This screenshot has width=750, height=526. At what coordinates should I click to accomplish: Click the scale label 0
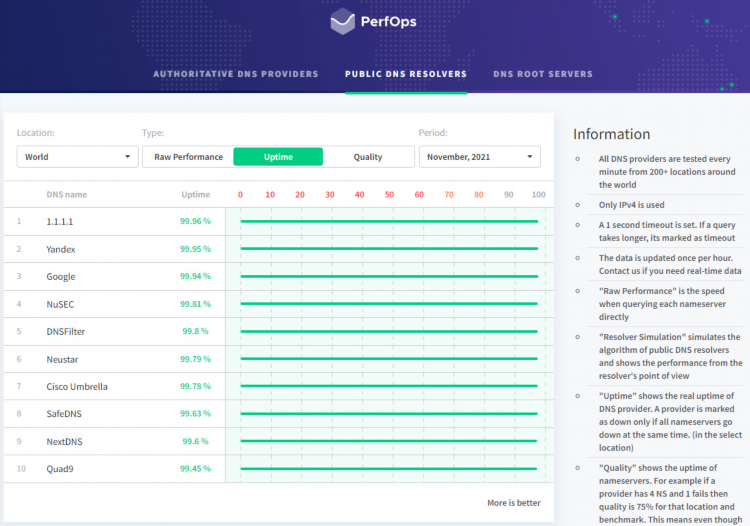coord(240,195)
